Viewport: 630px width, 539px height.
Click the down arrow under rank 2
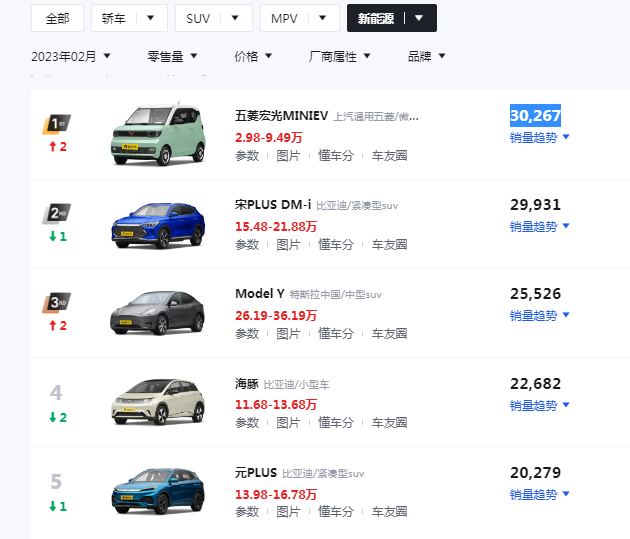(53, 236)
